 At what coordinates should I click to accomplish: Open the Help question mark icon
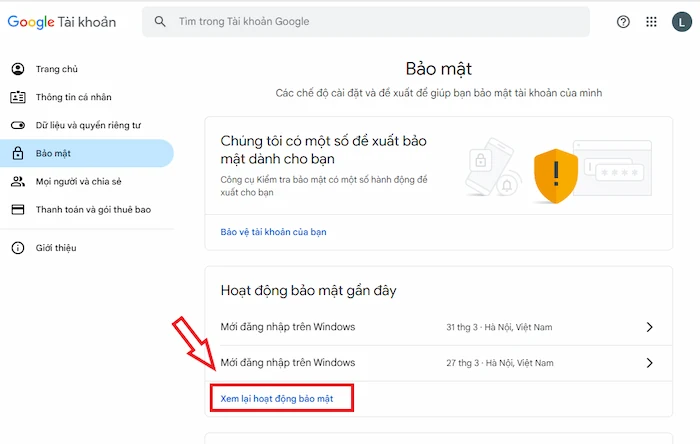pyautogui.click(x=623, y=21)
